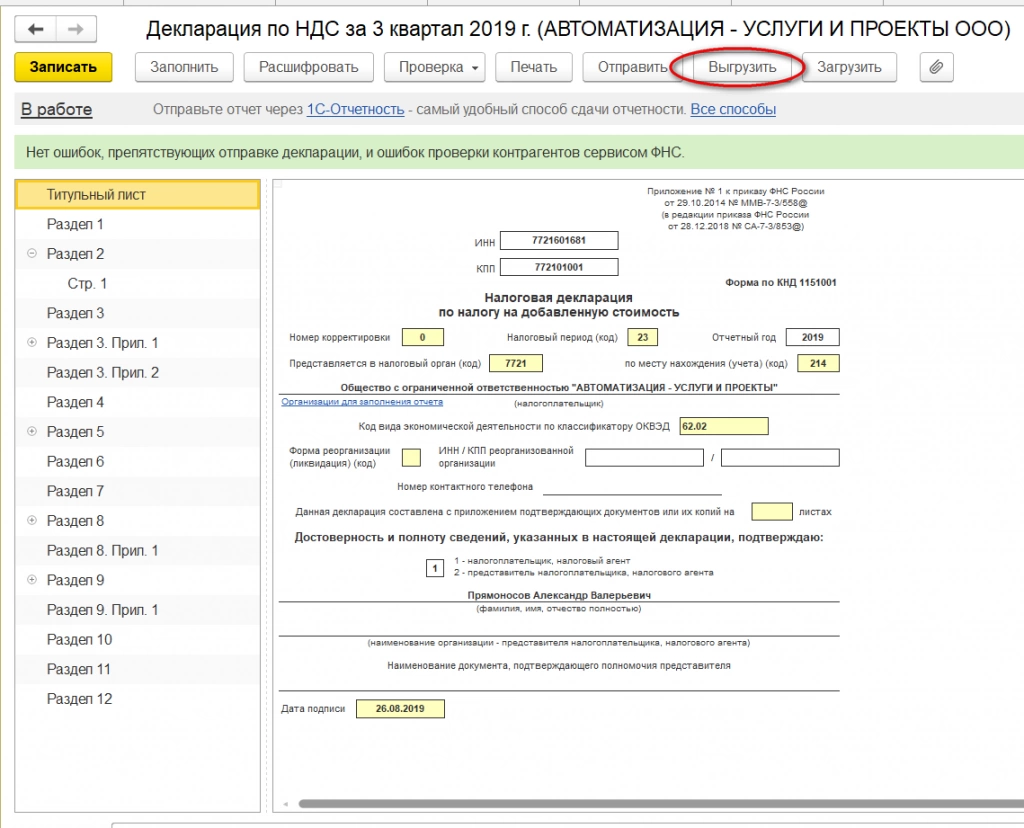Click the signer name Прямоносов Александр Валерьевич

(559, 596)
